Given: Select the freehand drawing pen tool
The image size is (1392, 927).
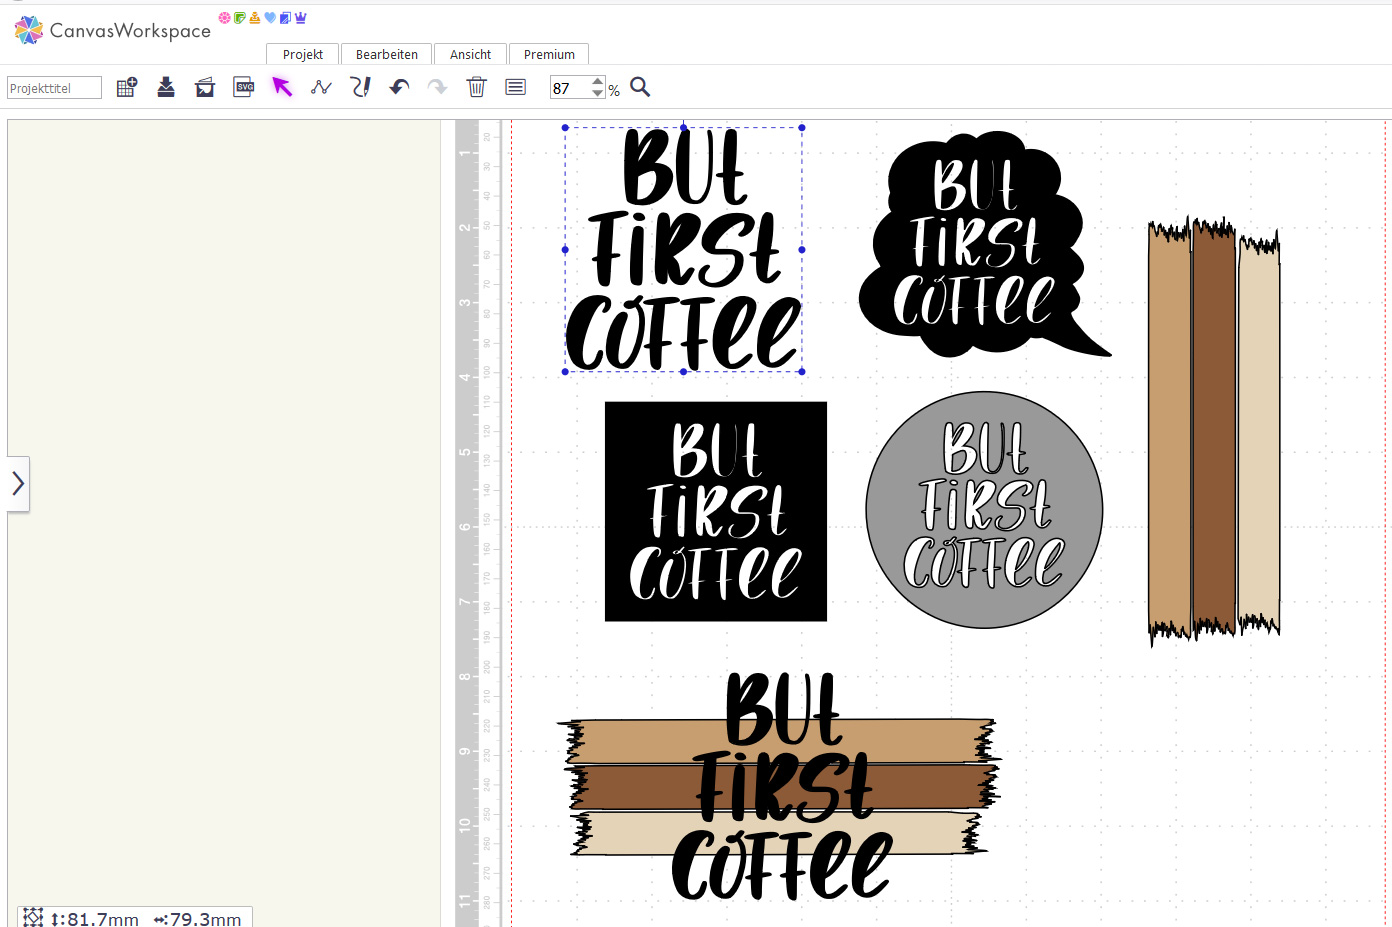Looking at the screenshot, I should [x=360, y=88].
